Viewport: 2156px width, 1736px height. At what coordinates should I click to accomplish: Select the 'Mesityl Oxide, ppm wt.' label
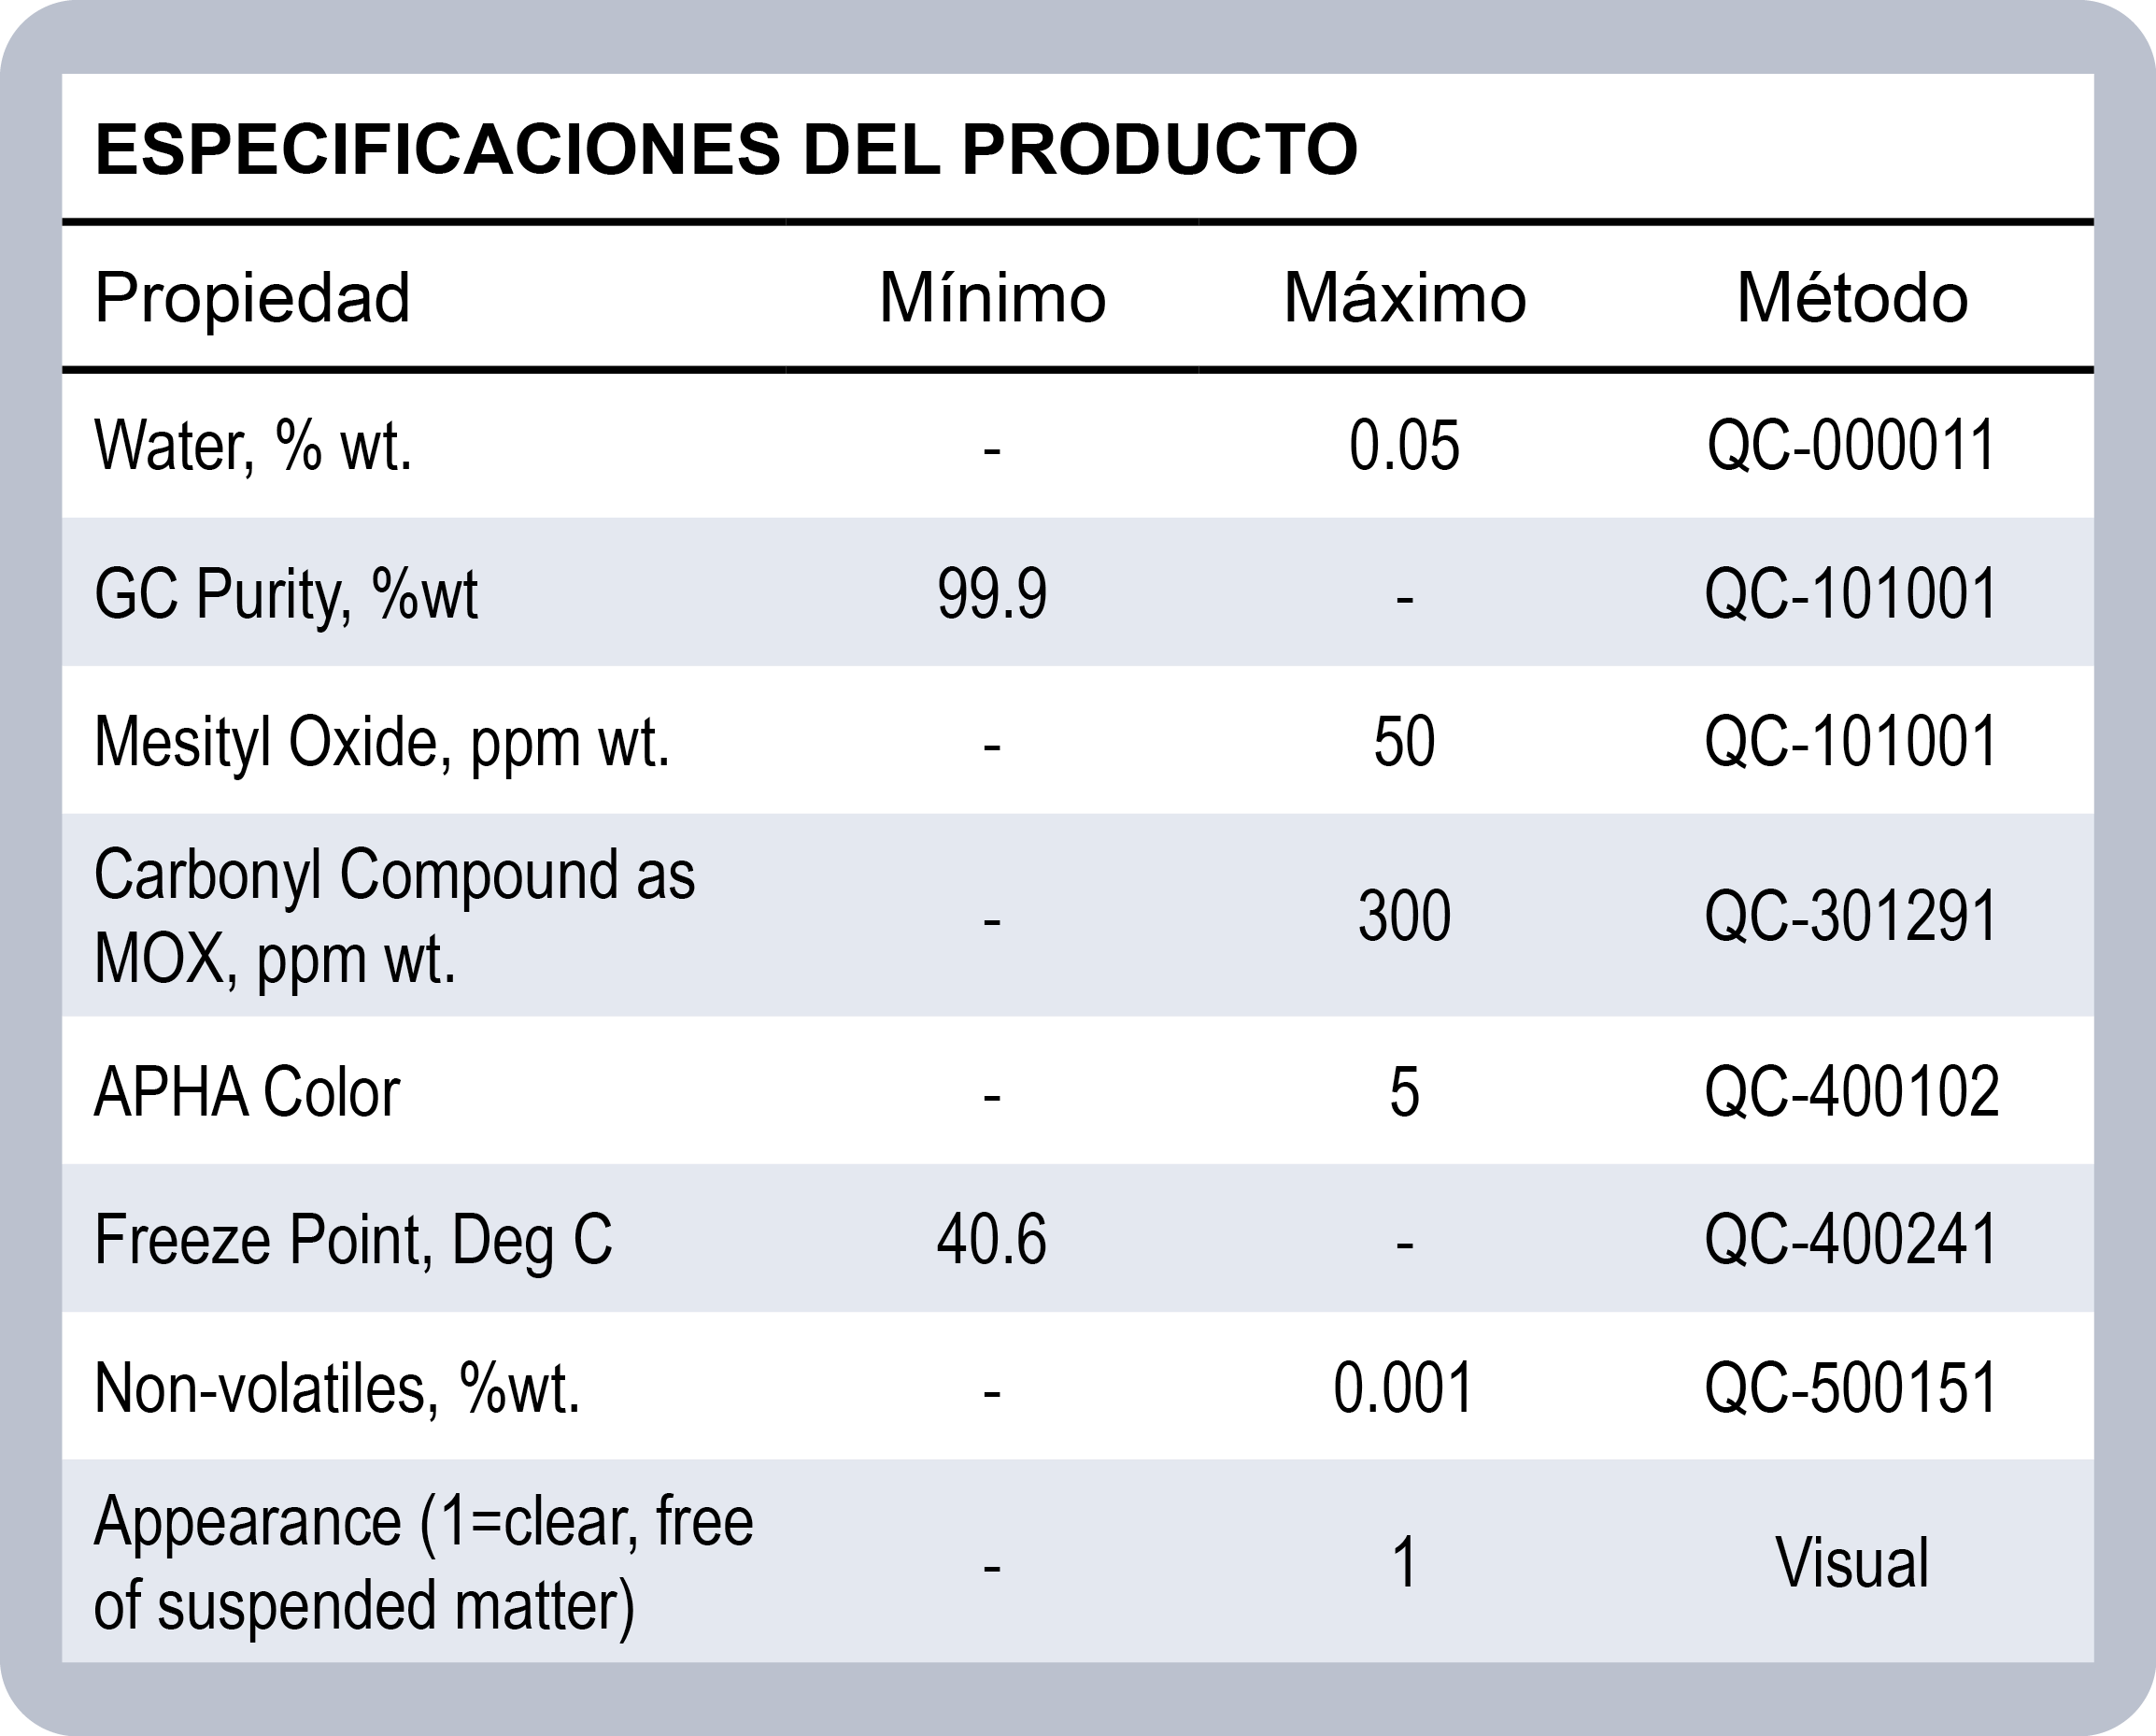click(382, 741)
